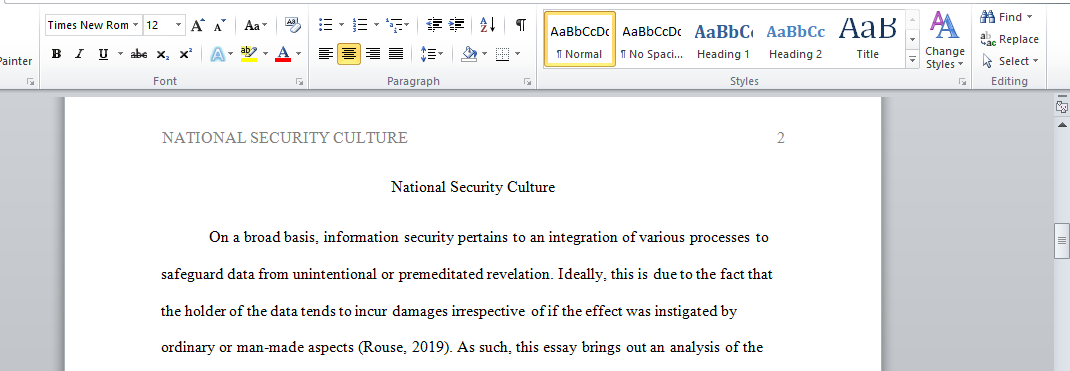Align text right
This screenshot has width=1070, height=371.
click(x=373, y=54)
